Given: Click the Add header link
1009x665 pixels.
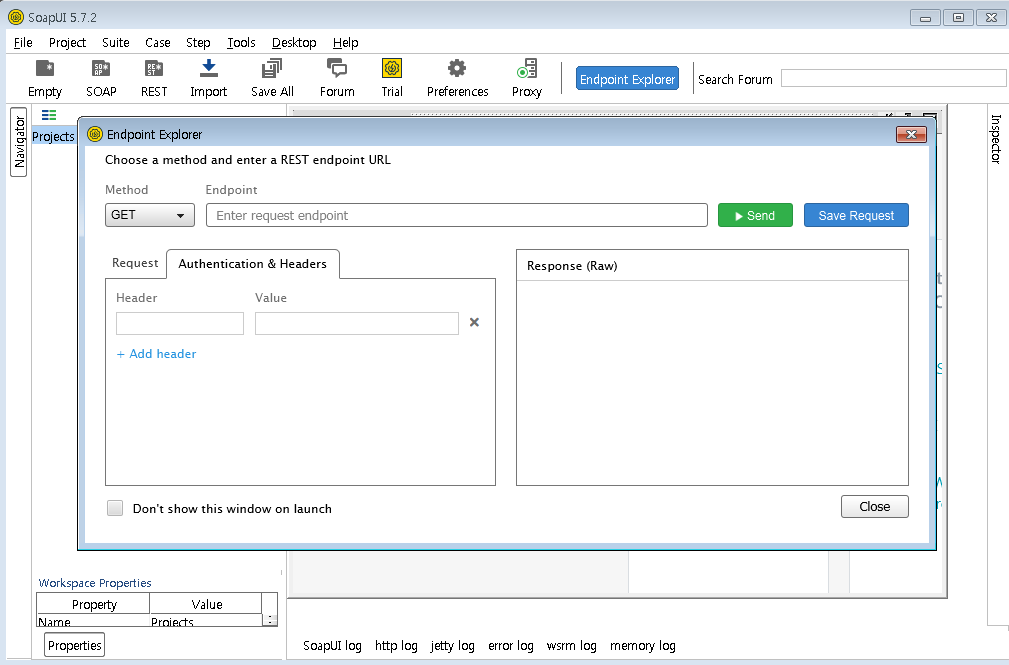Looking at the screenshot, I should tap(157, 354).
